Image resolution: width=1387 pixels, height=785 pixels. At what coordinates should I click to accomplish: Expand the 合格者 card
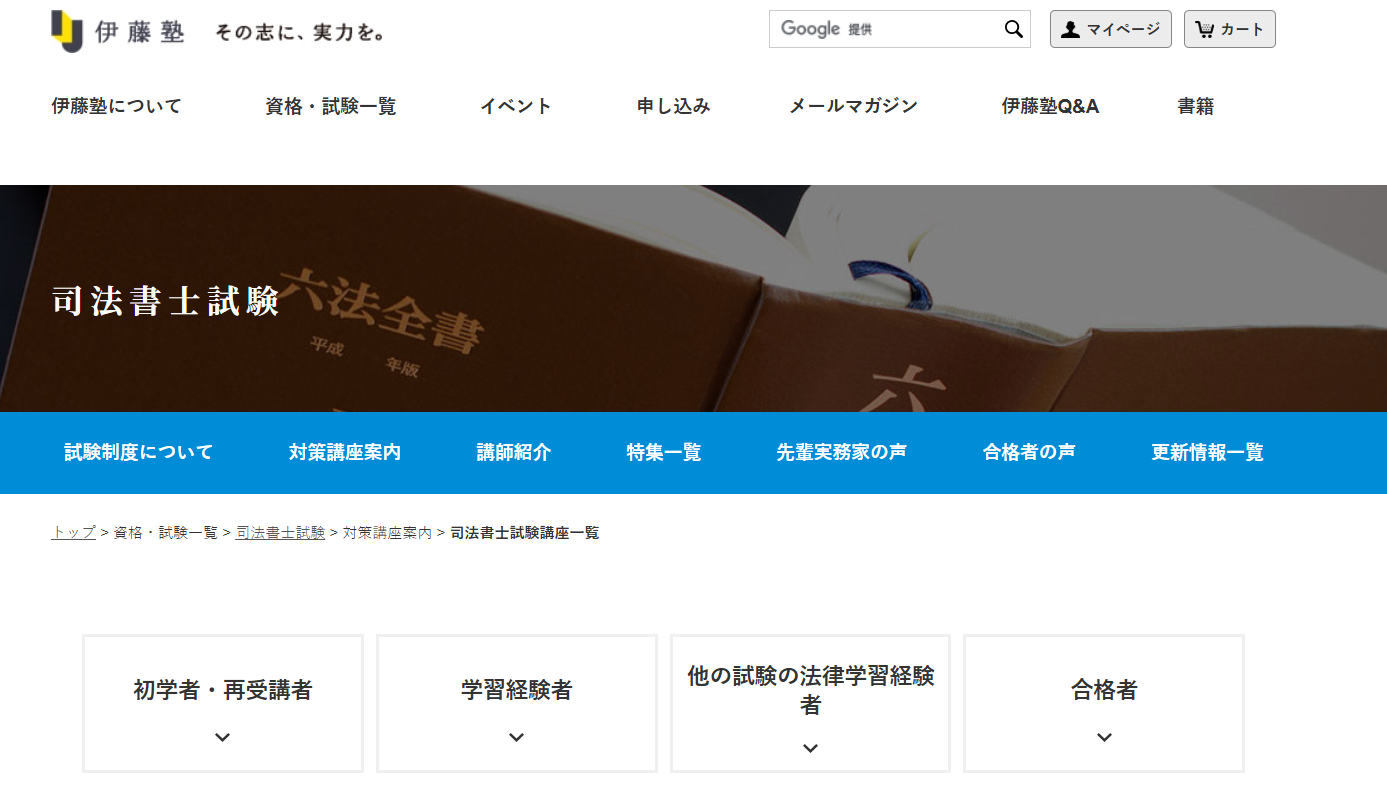(x=1104, y=703)
